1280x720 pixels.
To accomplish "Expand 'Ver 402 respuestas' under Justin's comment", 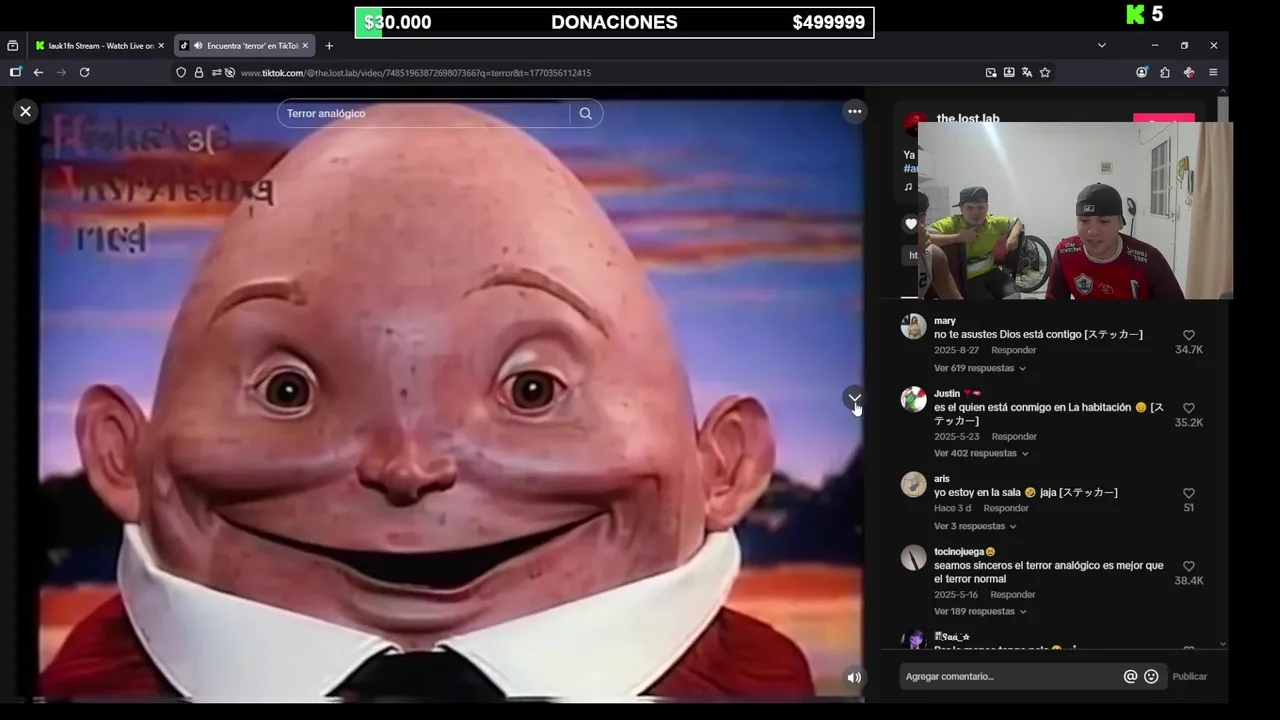I will pos(981,453).
